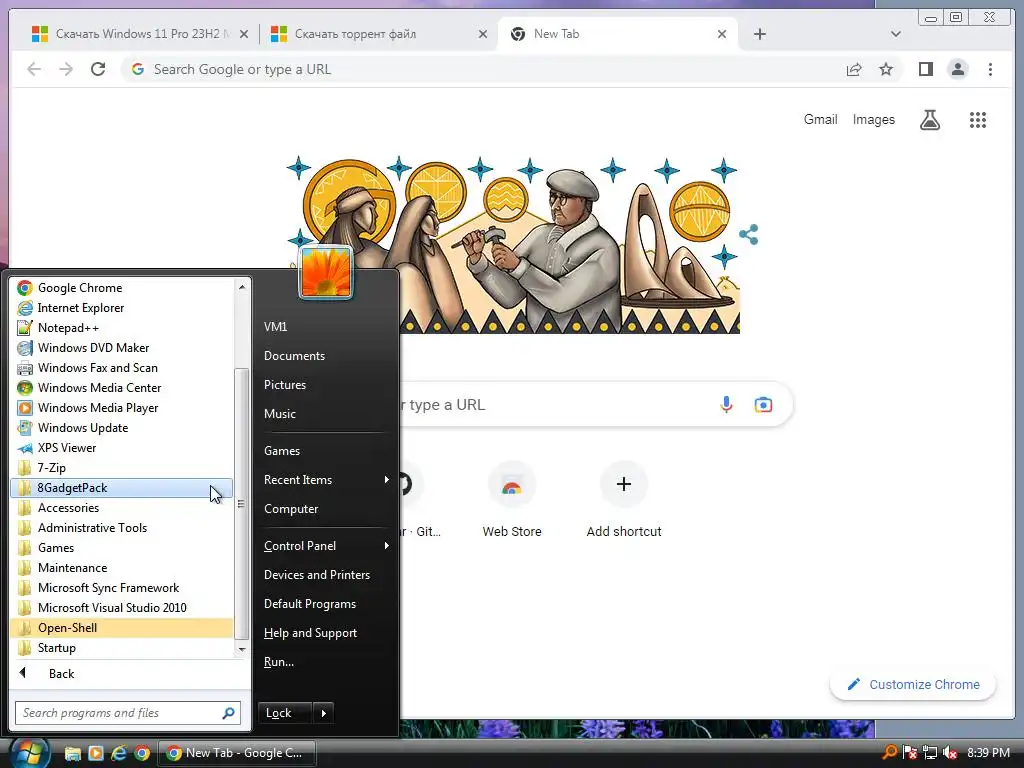Open Gmail link
Viewport: 1024px width, 768px height.
[x=820, y=120]
